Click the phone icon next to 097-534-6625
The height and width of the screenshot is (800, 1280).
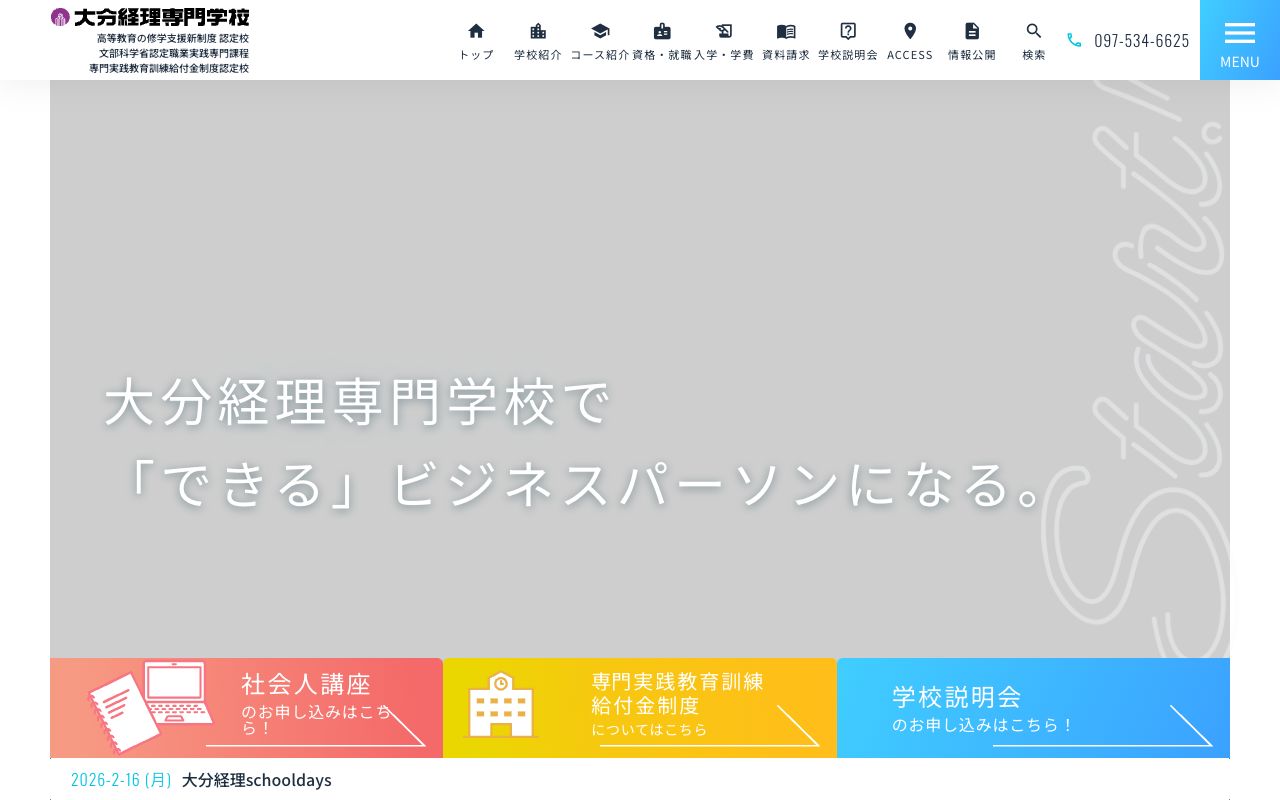1074,40
